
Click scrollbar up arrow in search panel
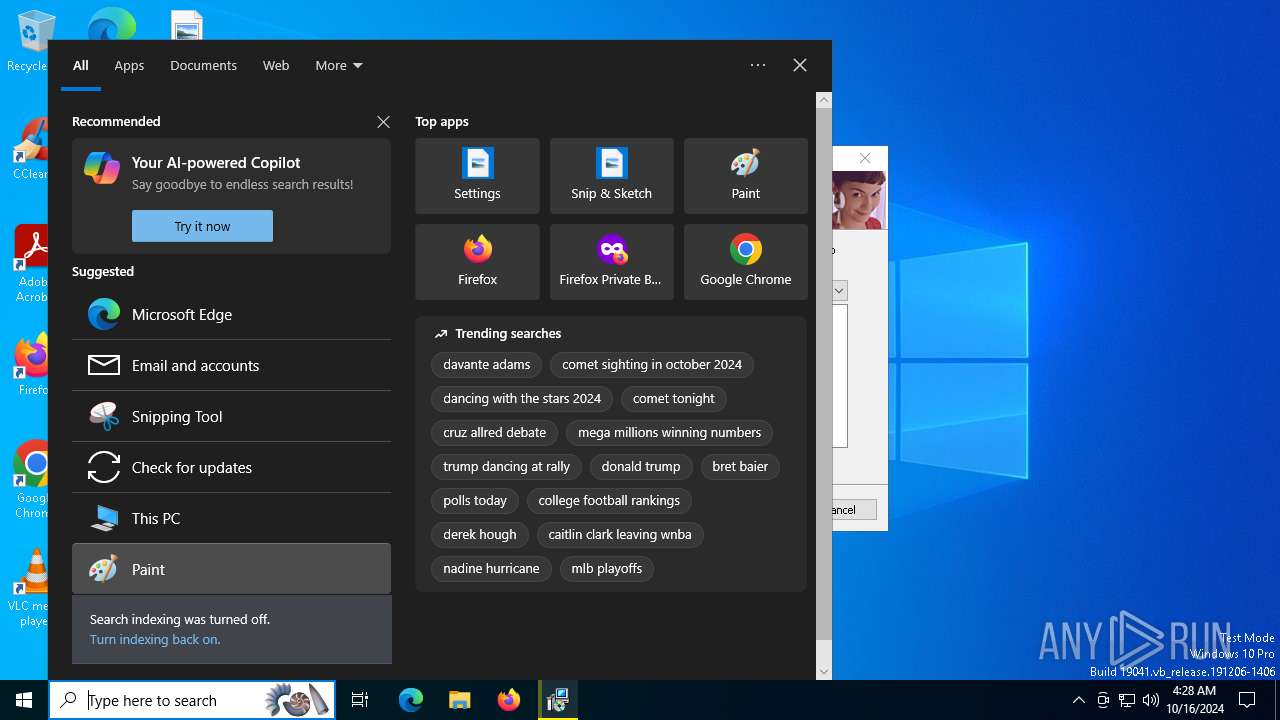tap(824, 100)
